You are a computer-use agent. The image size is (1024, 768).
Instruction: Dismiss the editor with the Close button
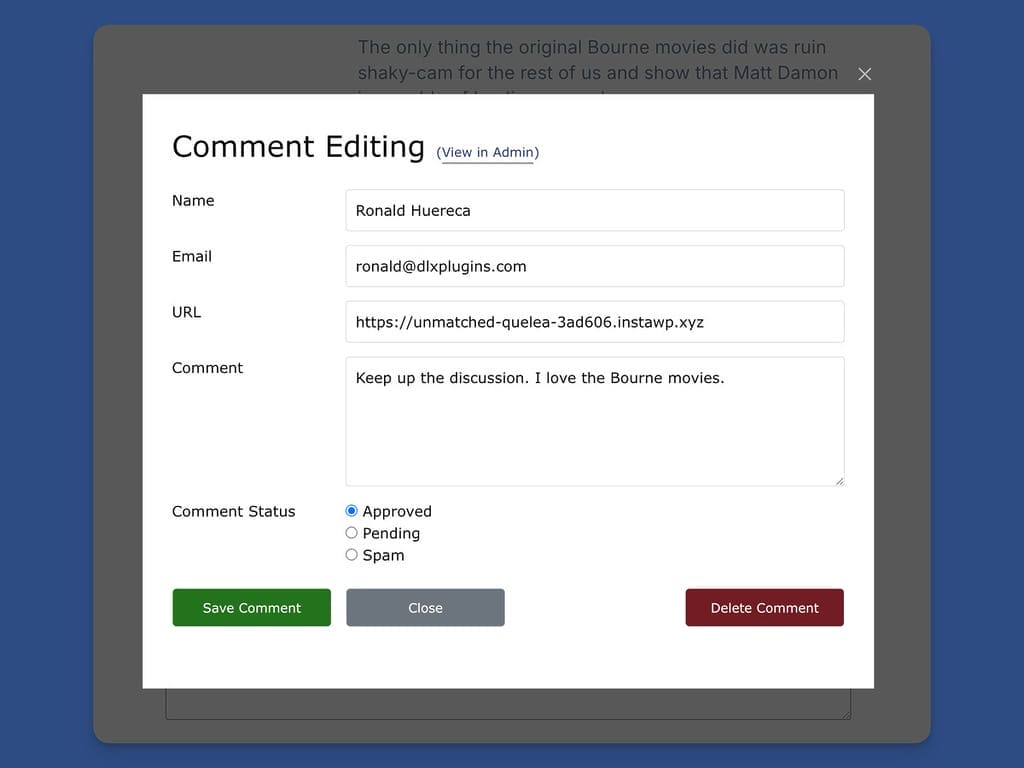(425, 607)
